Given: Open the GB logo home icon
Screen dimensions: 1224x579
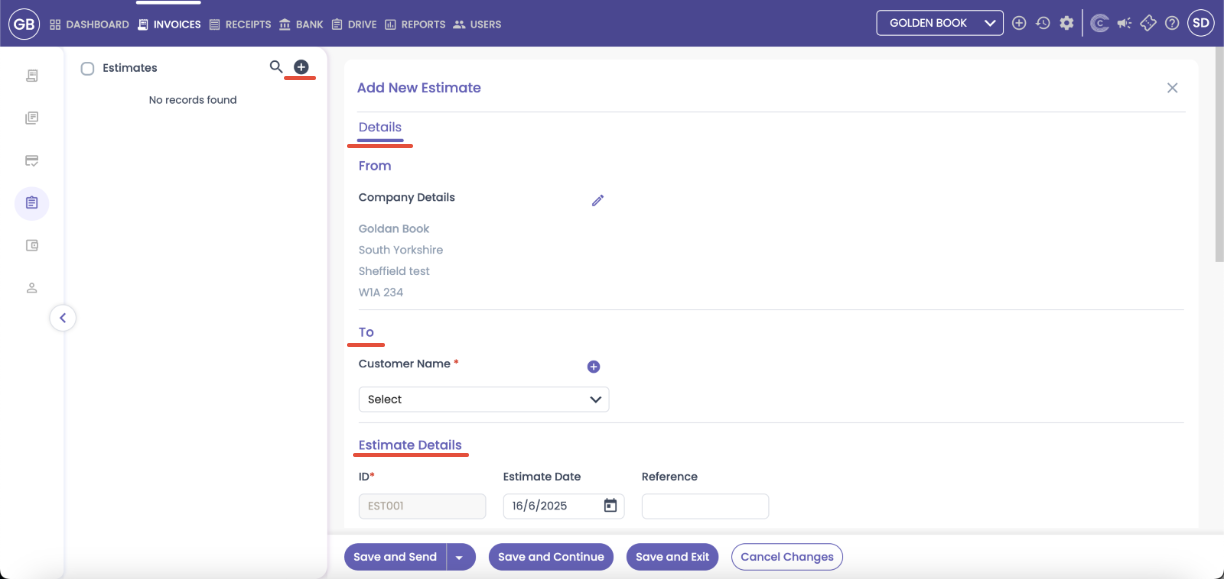Looking at the screenshot, I should [x=24, y=23].
